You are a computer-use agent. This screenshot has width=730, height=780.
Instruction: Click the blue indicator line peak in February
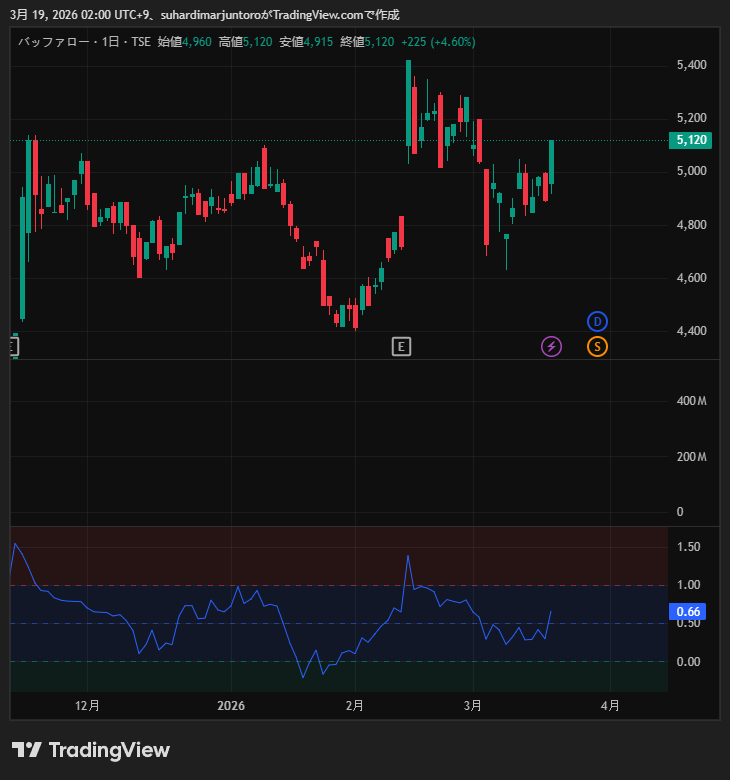click(408, 556)
